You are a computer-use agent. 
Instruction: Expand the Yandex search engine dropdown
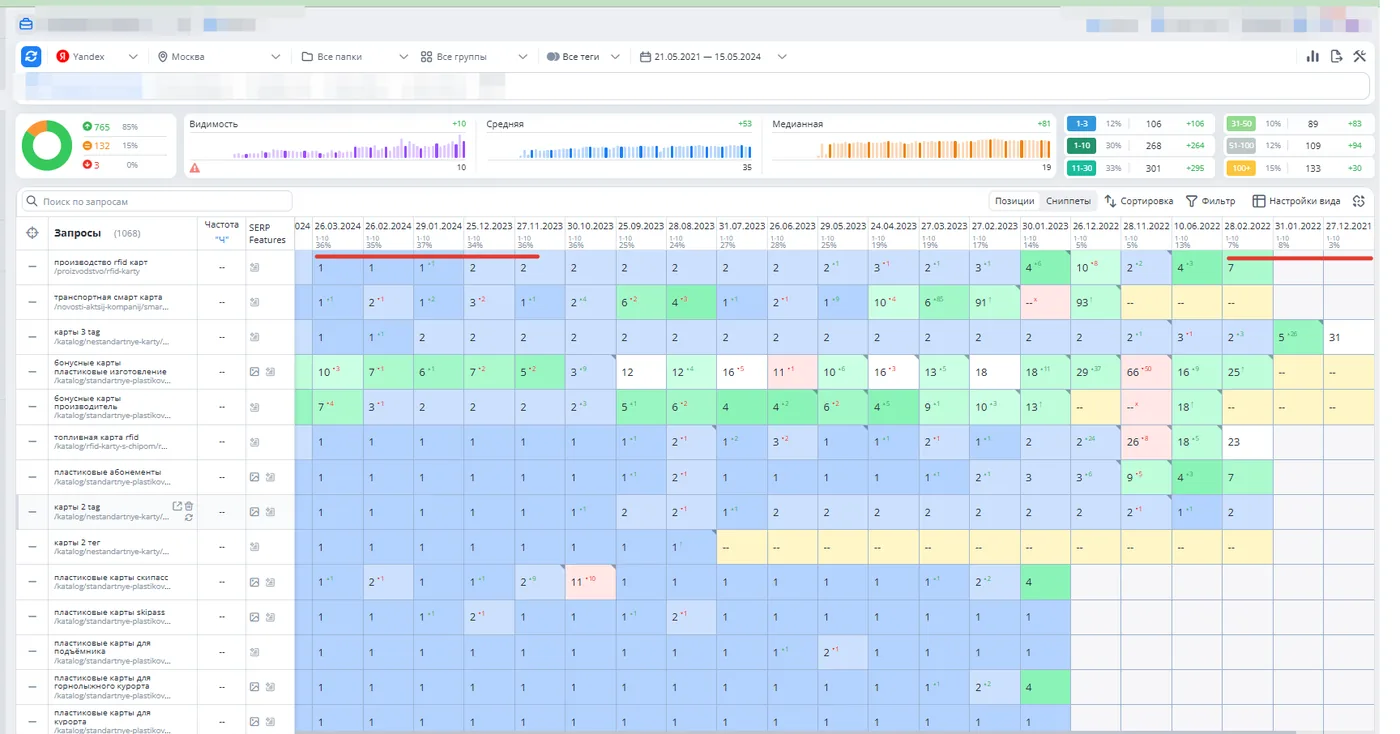(97, 57)
